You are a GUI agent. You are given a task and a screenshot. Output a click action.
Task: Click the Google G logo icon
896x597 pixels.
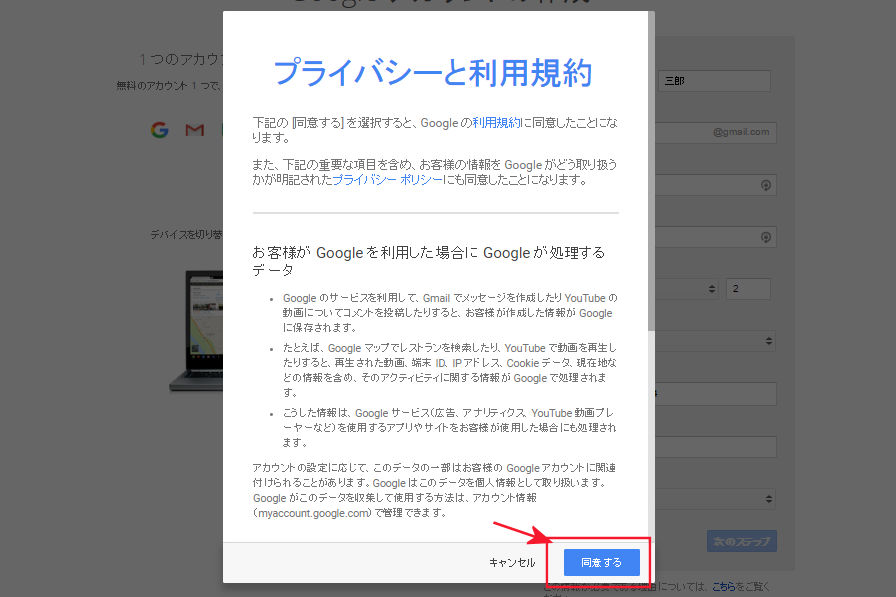pos(160,130)
